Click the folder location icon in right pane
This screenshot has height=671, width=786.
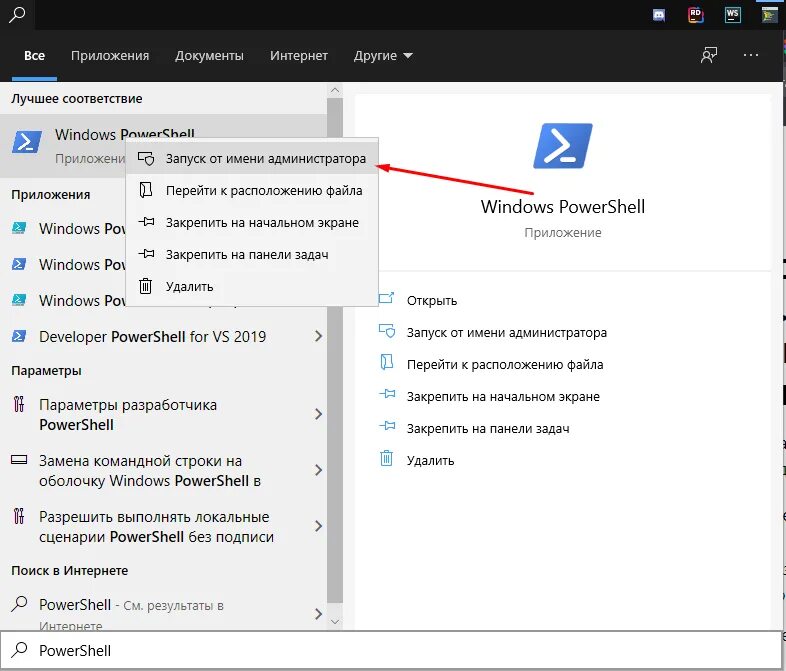(386, 362)
